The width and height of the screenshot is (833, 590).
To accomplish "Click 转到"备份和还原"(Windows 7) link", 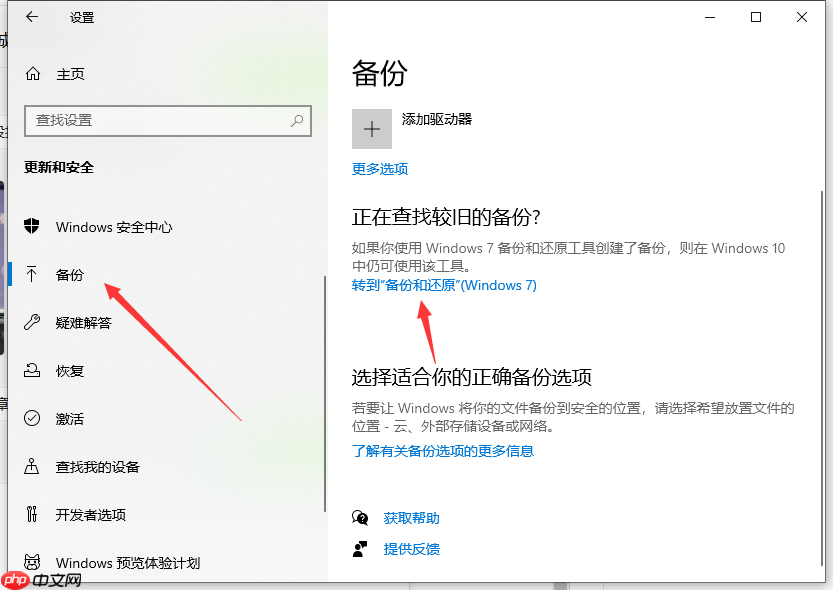I will (x=444, y=285).
